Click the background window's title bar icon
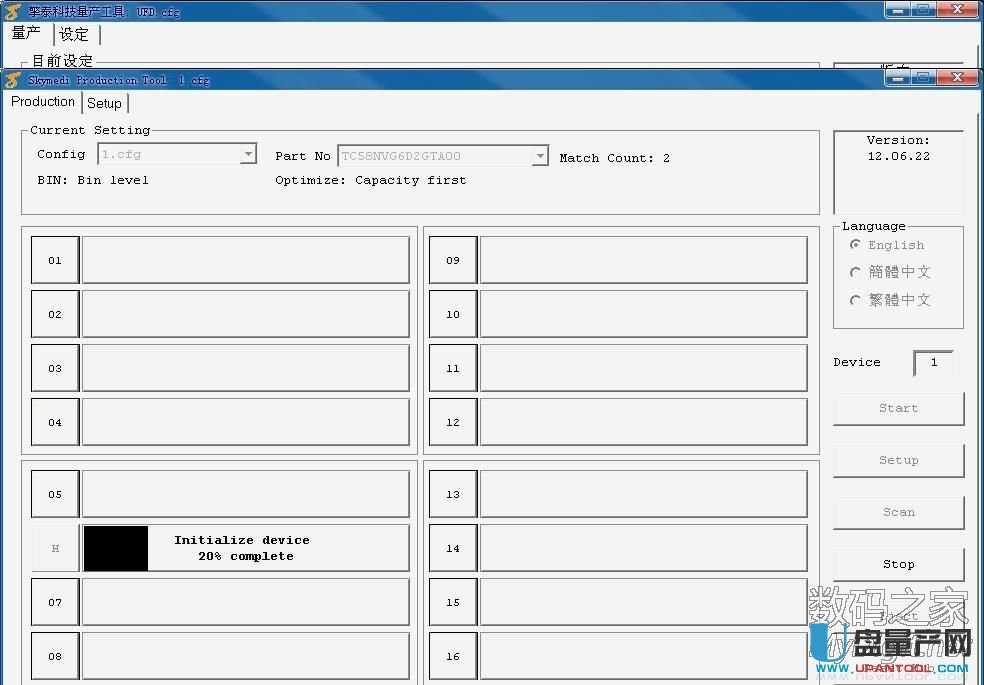 point(14,12)
